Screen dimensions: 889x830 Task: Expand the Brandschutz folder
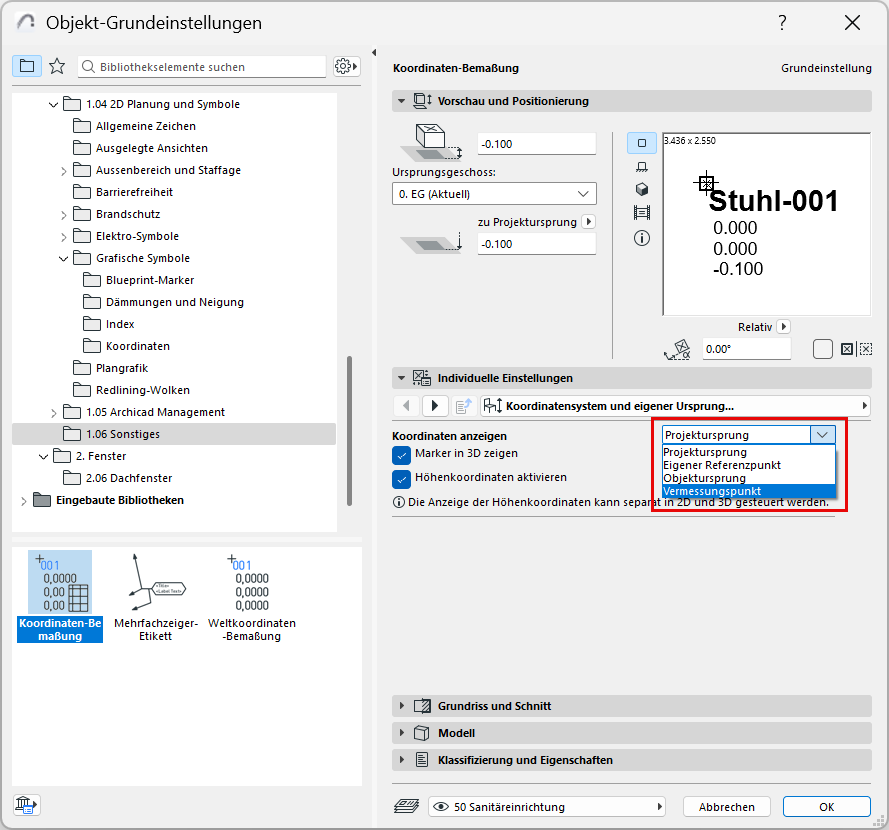pyautogui.click(x=64, y=215)
